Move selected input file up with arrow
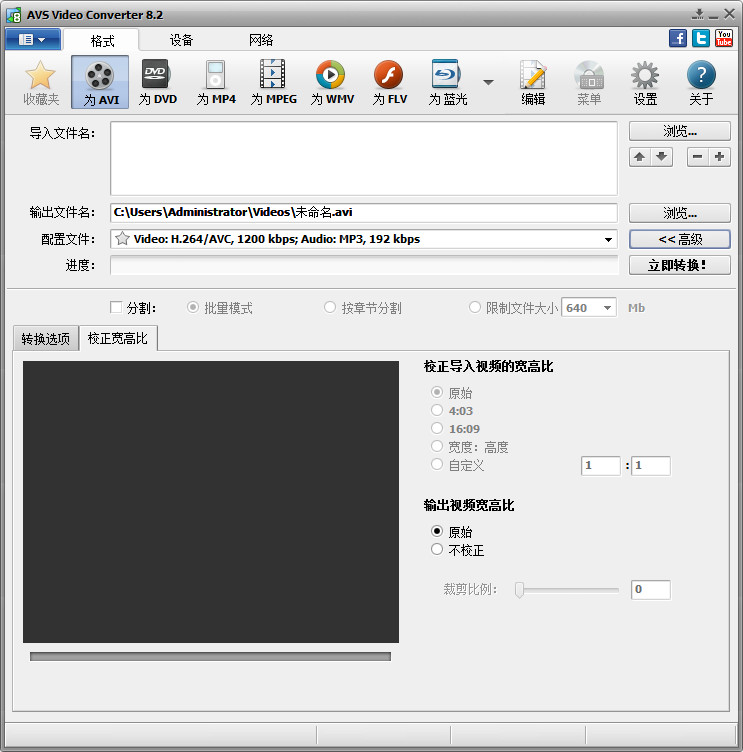Viewport: 743px width, 752px height. (x=639, y=157)
